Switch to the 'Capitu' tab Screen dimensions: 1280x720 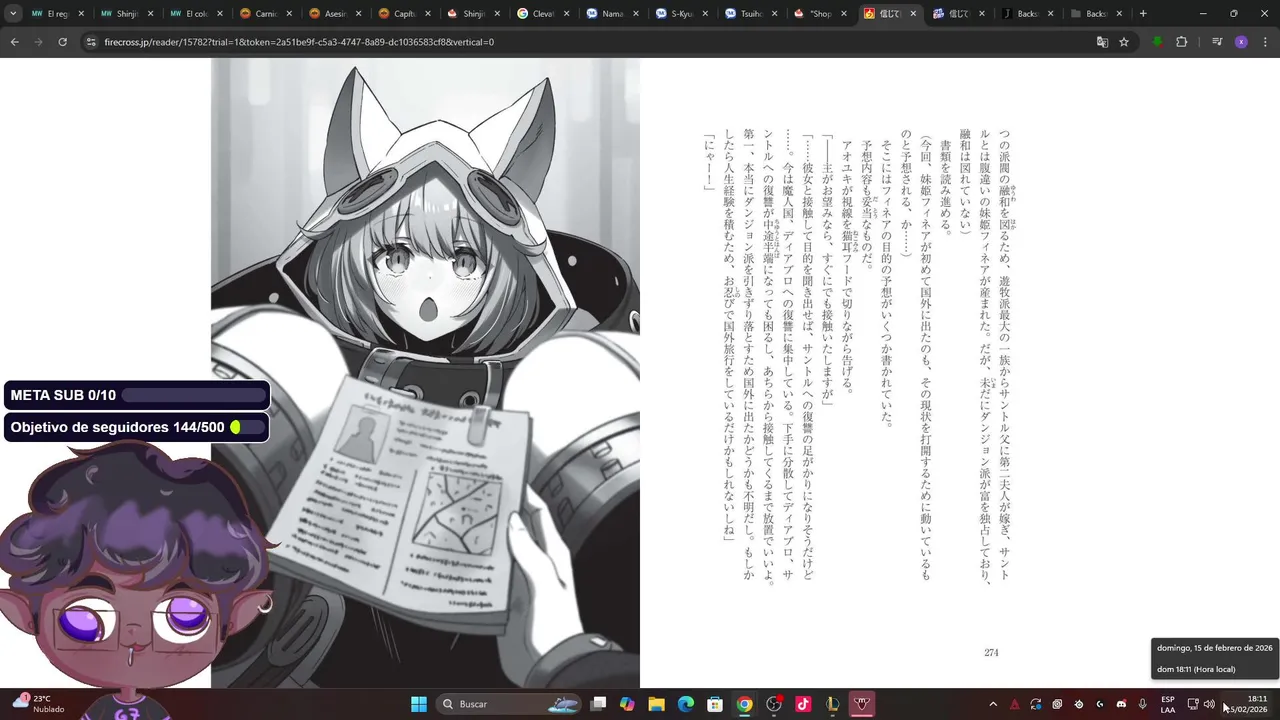click(x=405, y=14)
